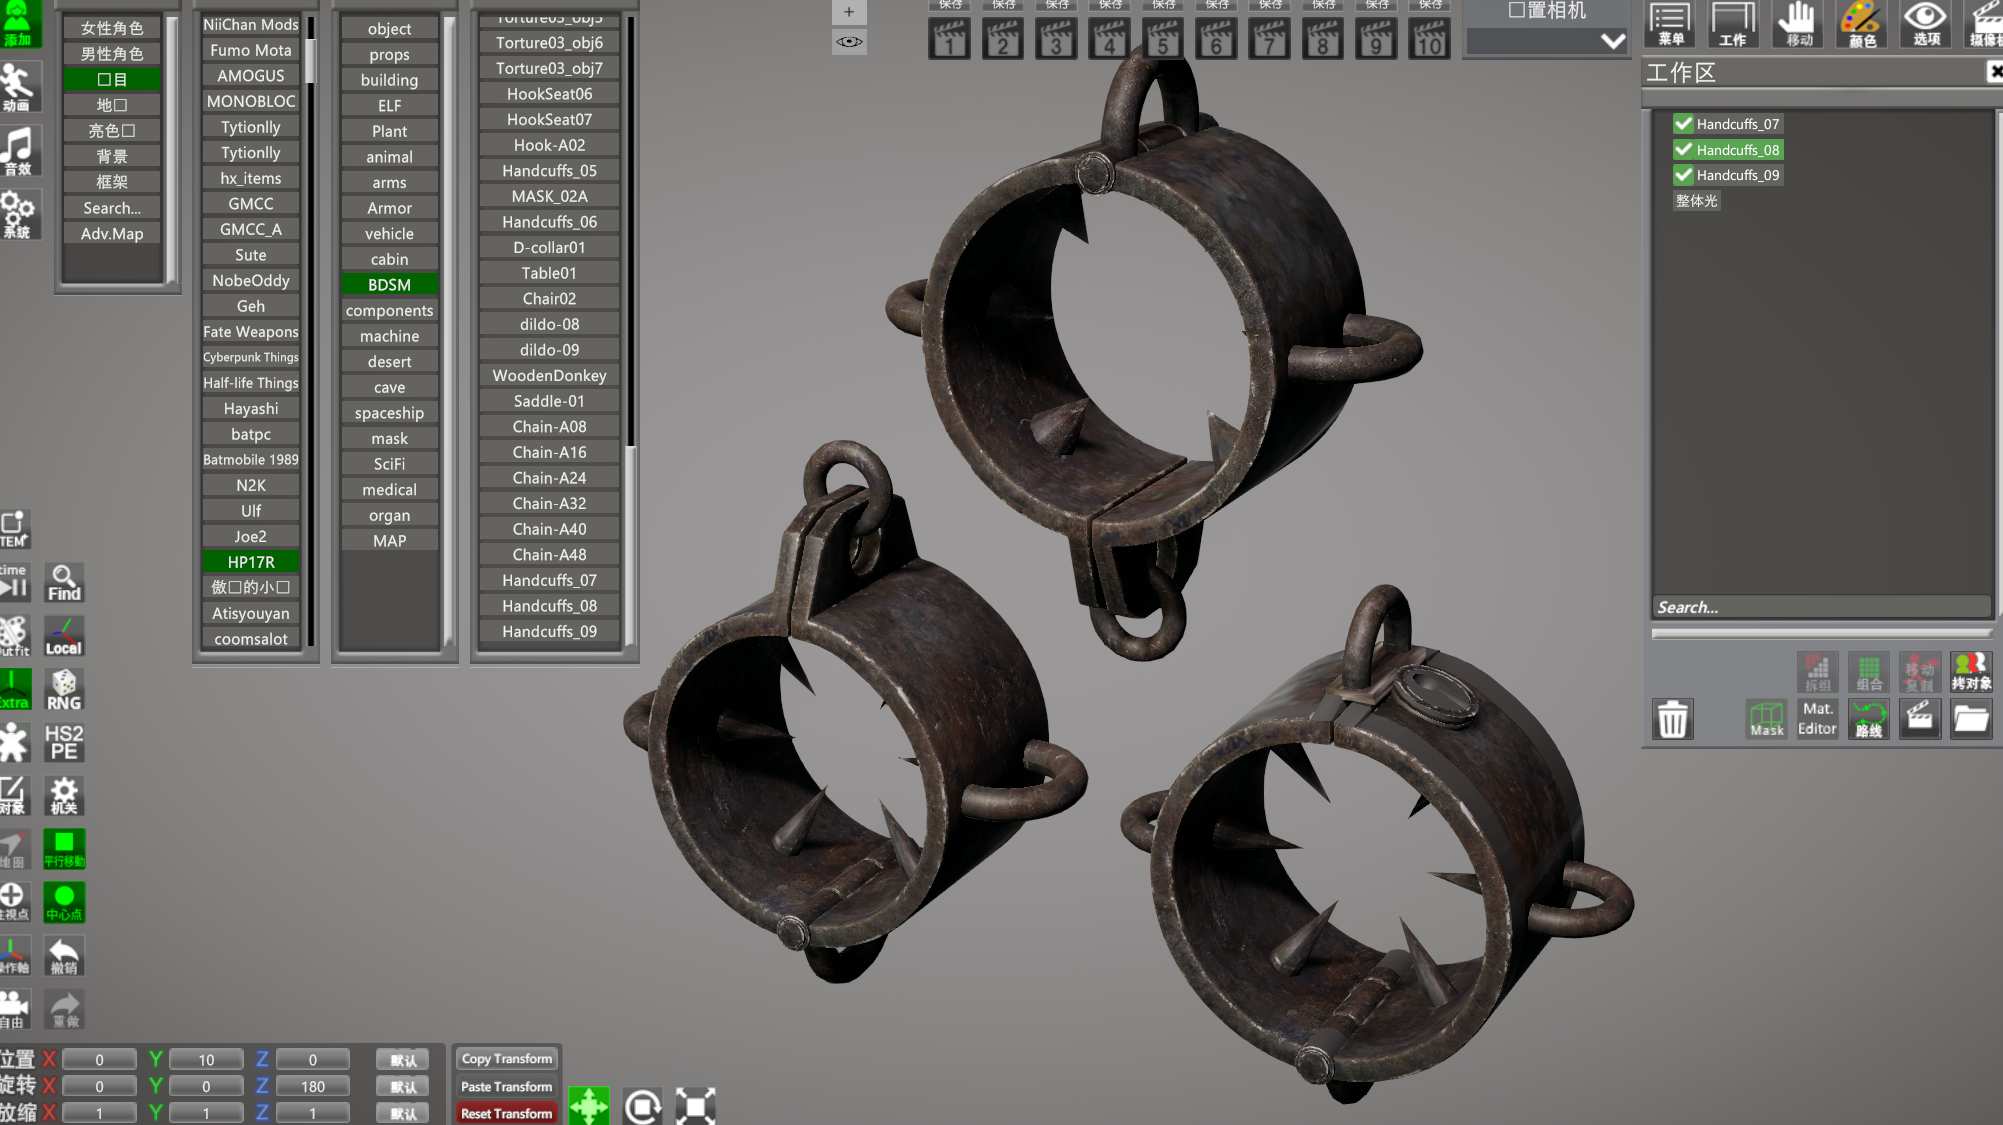Click Paste Transform
Image resolution: width=2003 pixels, height=1125 pixels.
[506, 1087]
